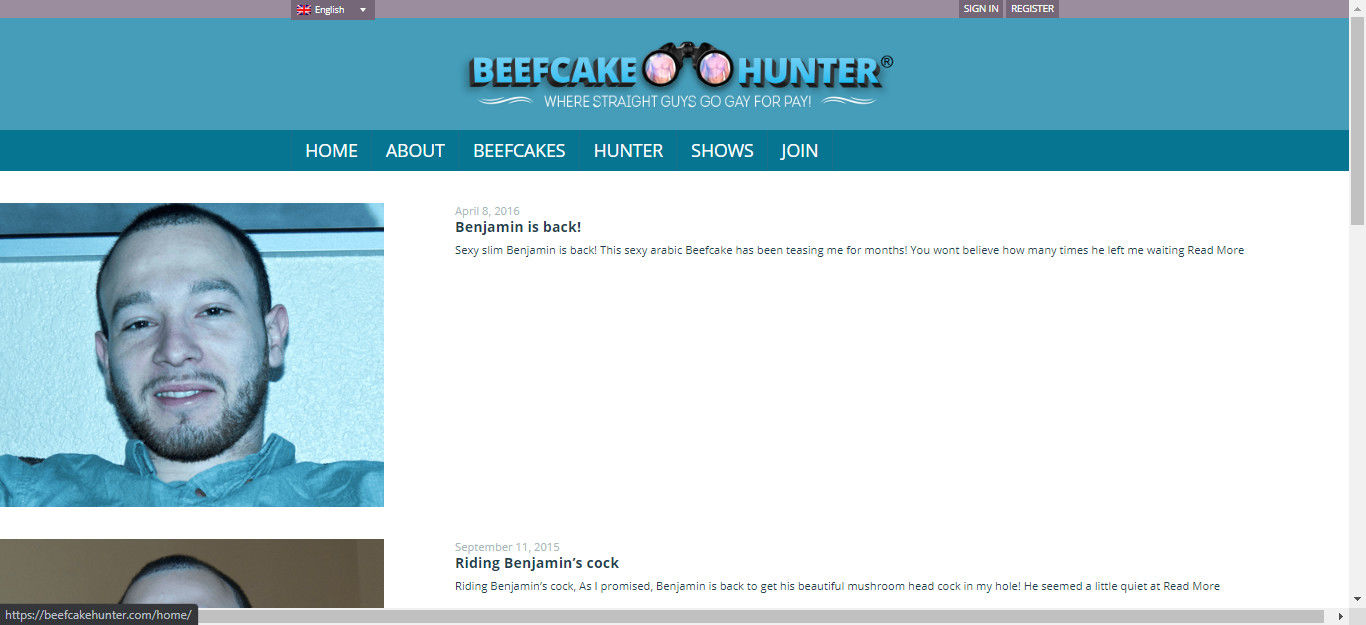Open the 'Riding Benjamin's cock' post title
The width and height of the screenshot is (1366, 625).
(x=537, y=563)
